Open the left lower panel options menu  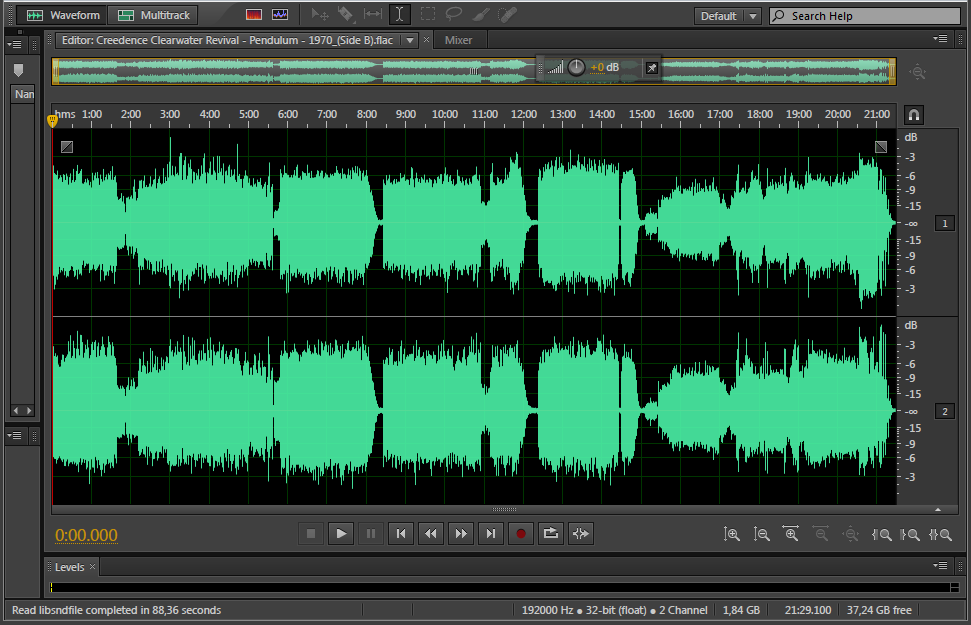click(x=14, y=435)
